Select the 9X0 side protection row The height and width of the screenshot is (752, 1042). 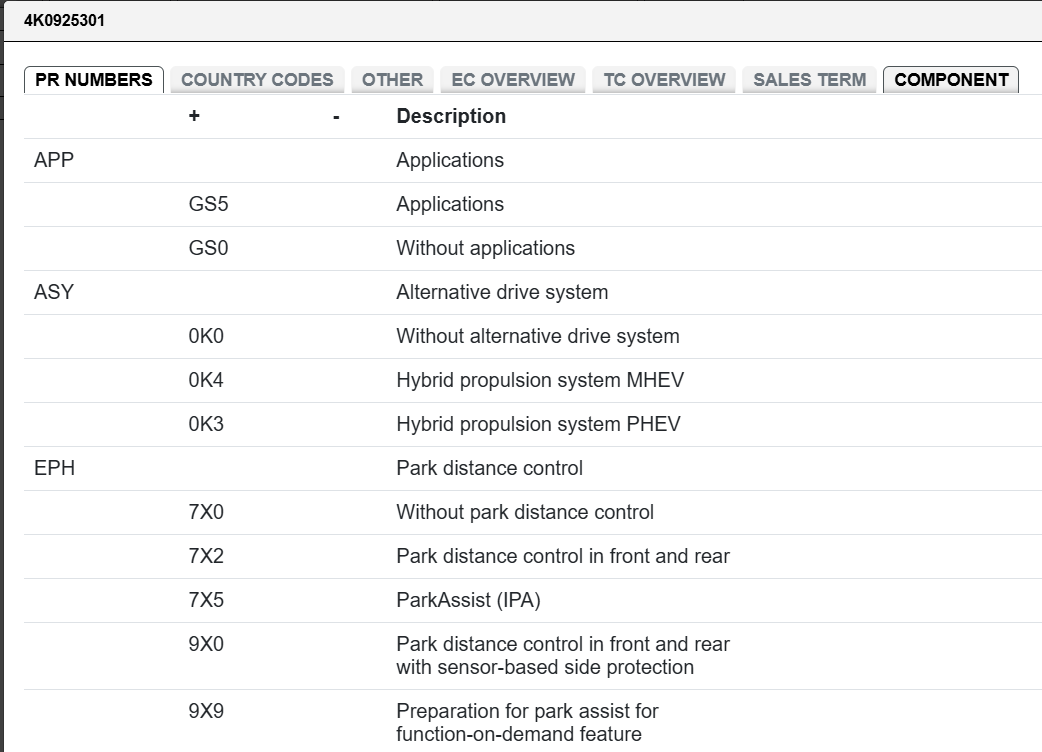pos(533,656)
